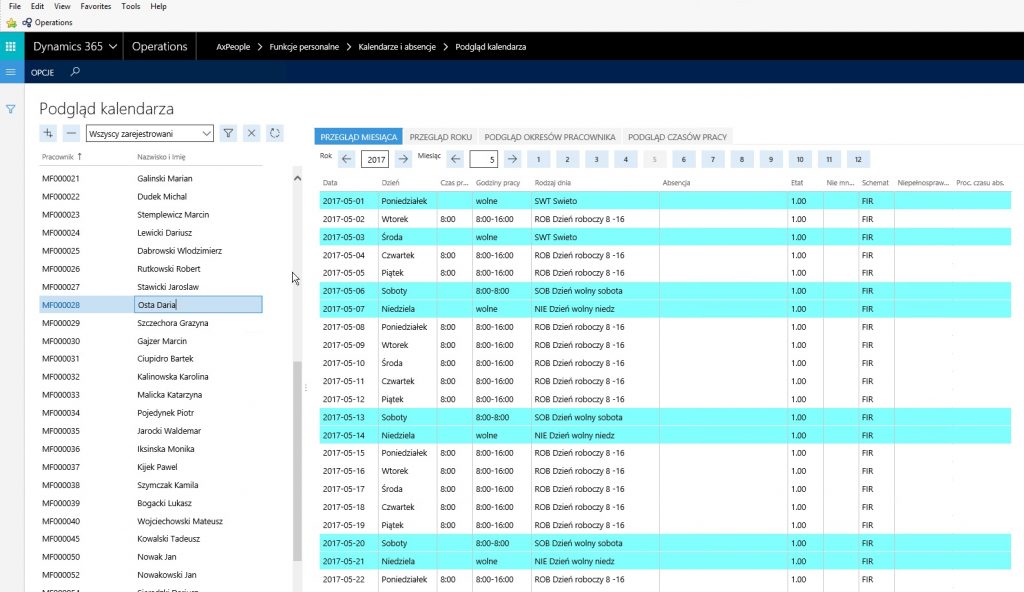Show the filter pane funnel on left edge
Image resolution: width=1024 pixels, height=592 pixels.
tap(10, 109)
